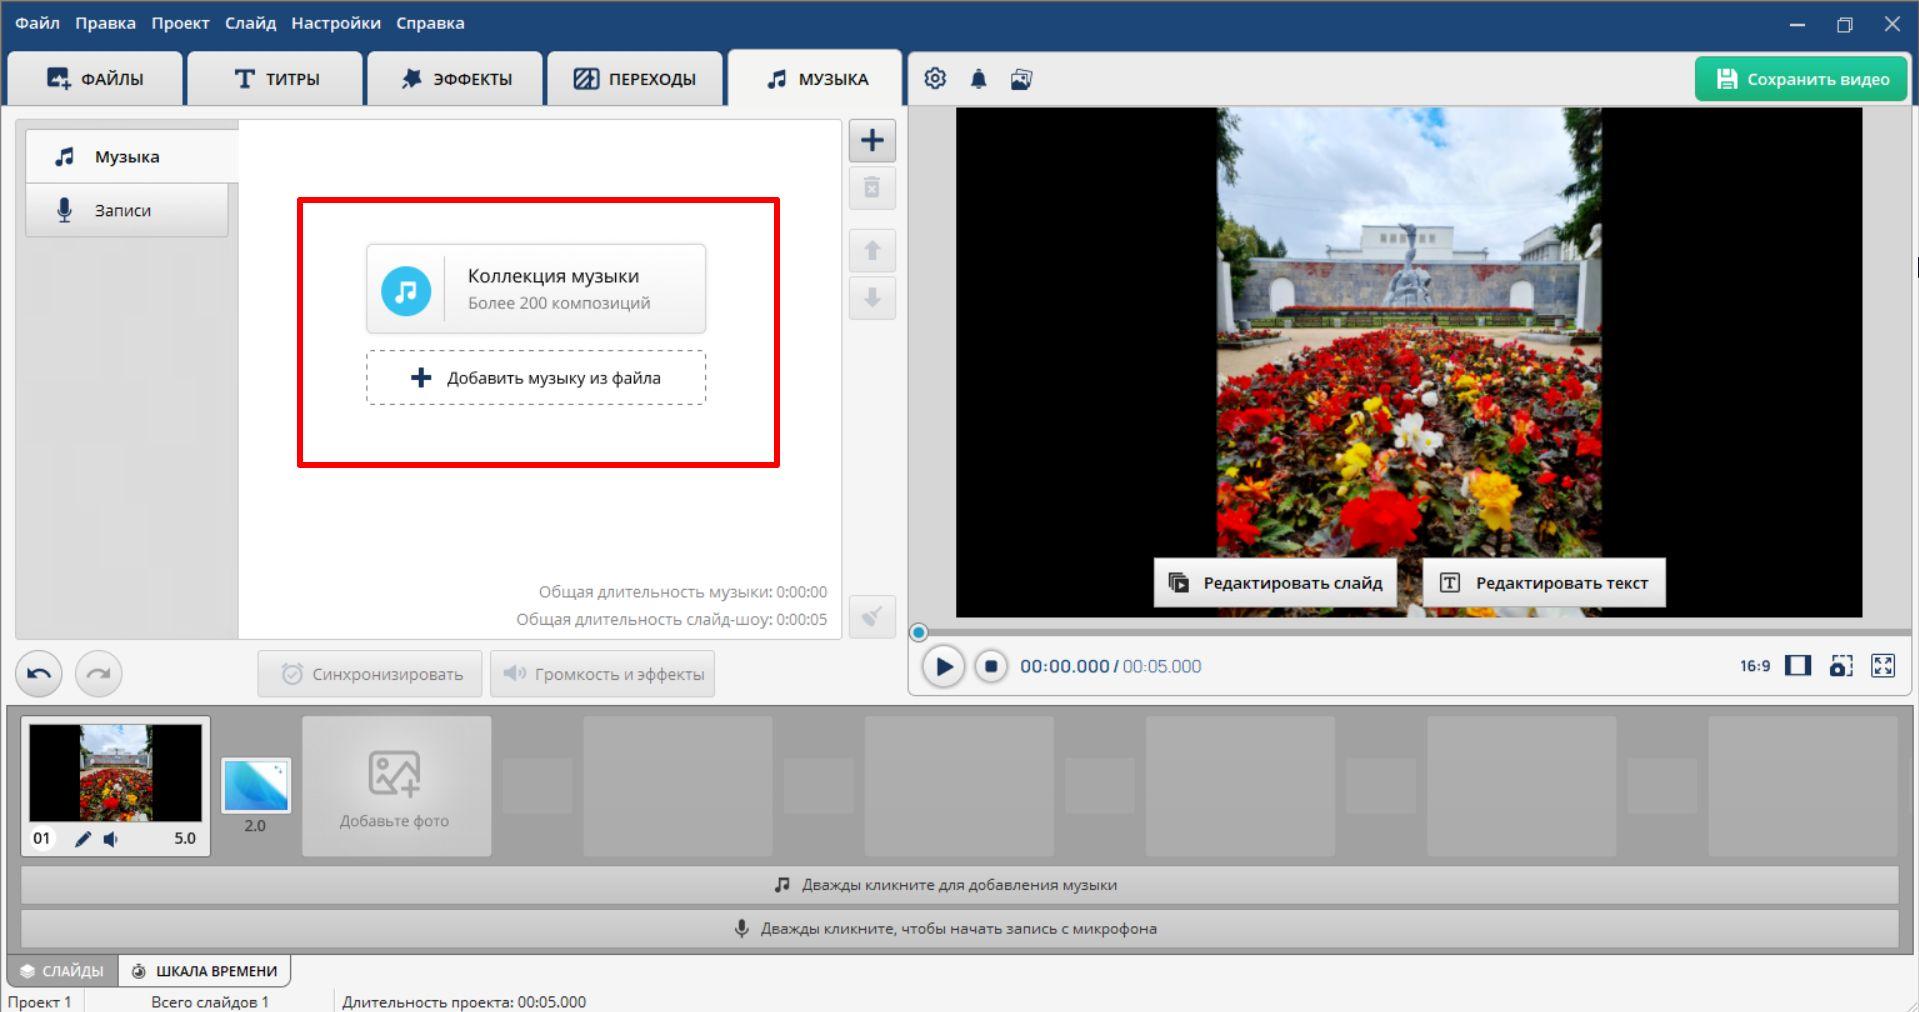Screen dimensions: 1919x1012
Task: Undo the last action
Action: [39, 673]
